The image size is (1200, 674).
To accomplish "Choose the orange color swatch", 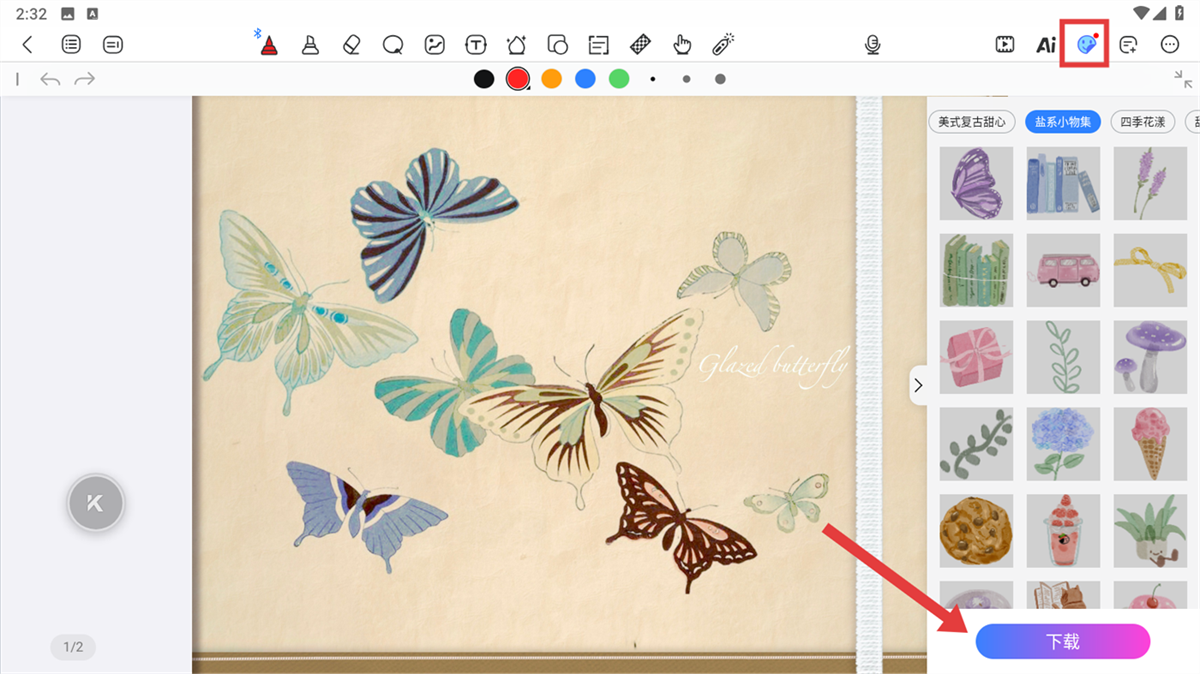I will coord(551,79).
